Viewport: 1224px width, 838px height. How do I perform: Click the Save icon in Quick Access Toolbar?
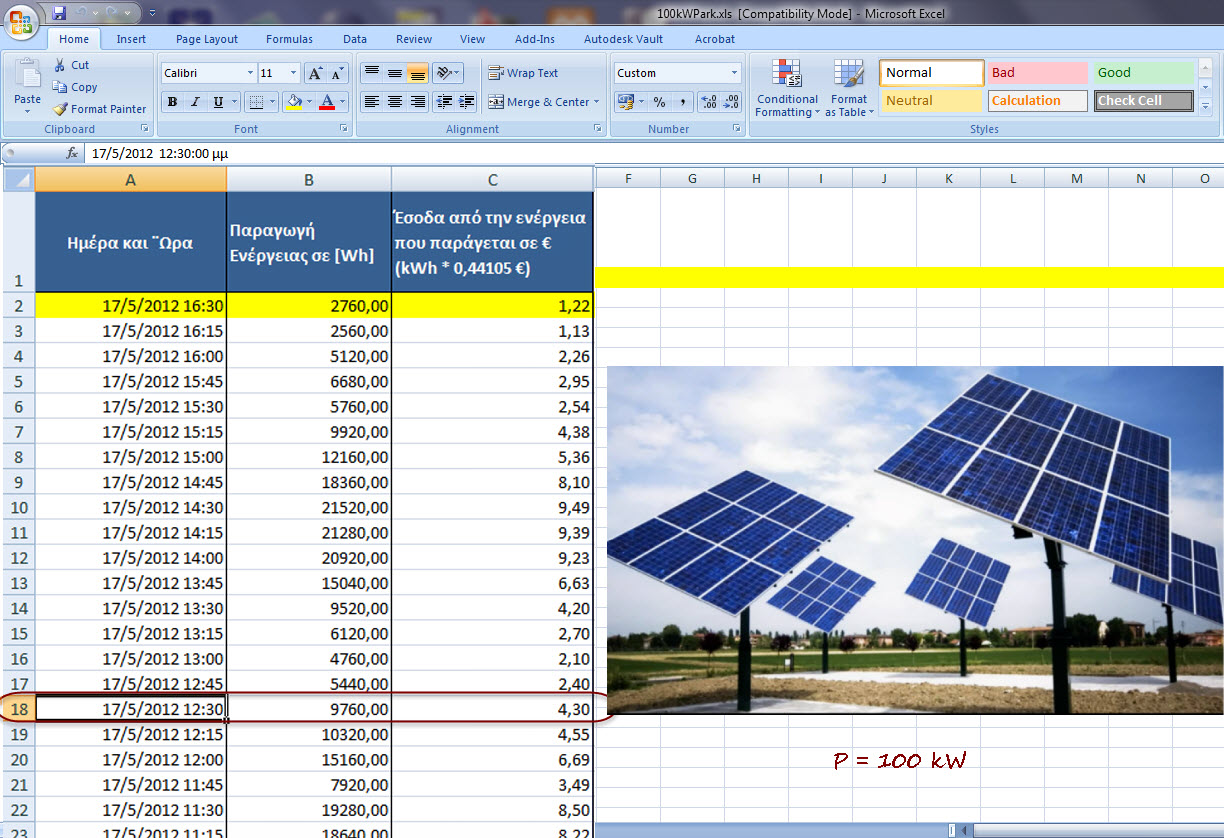[59, 13]
